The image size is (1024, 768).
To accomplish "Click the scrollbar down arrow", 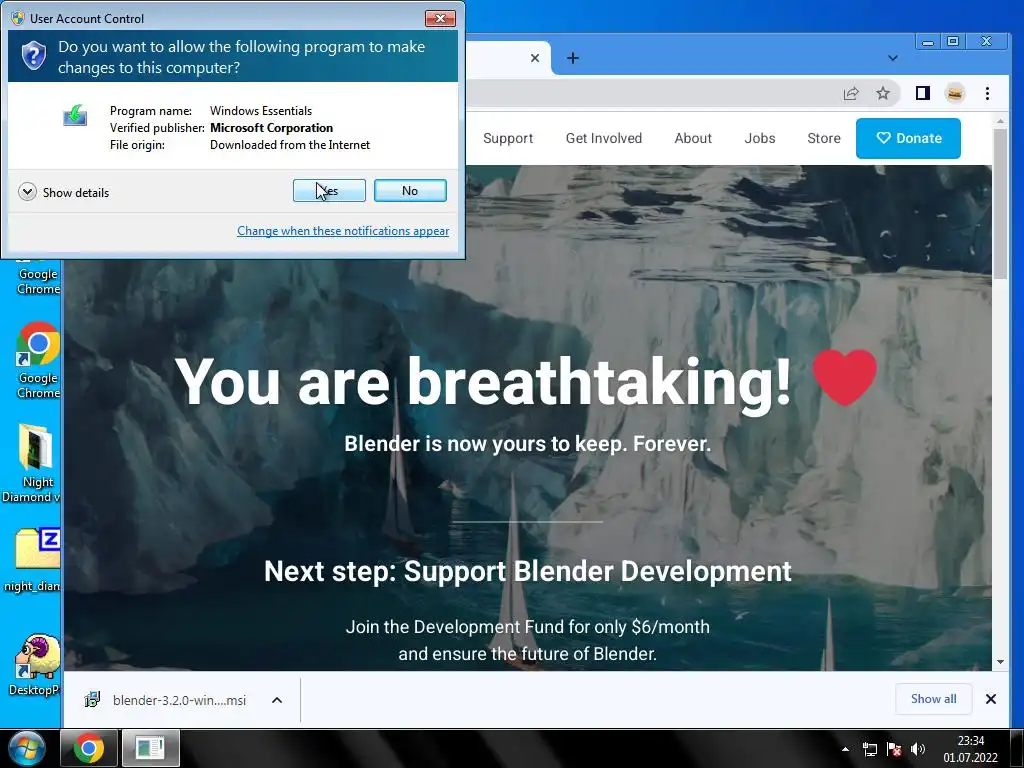I will [1000, 662].
